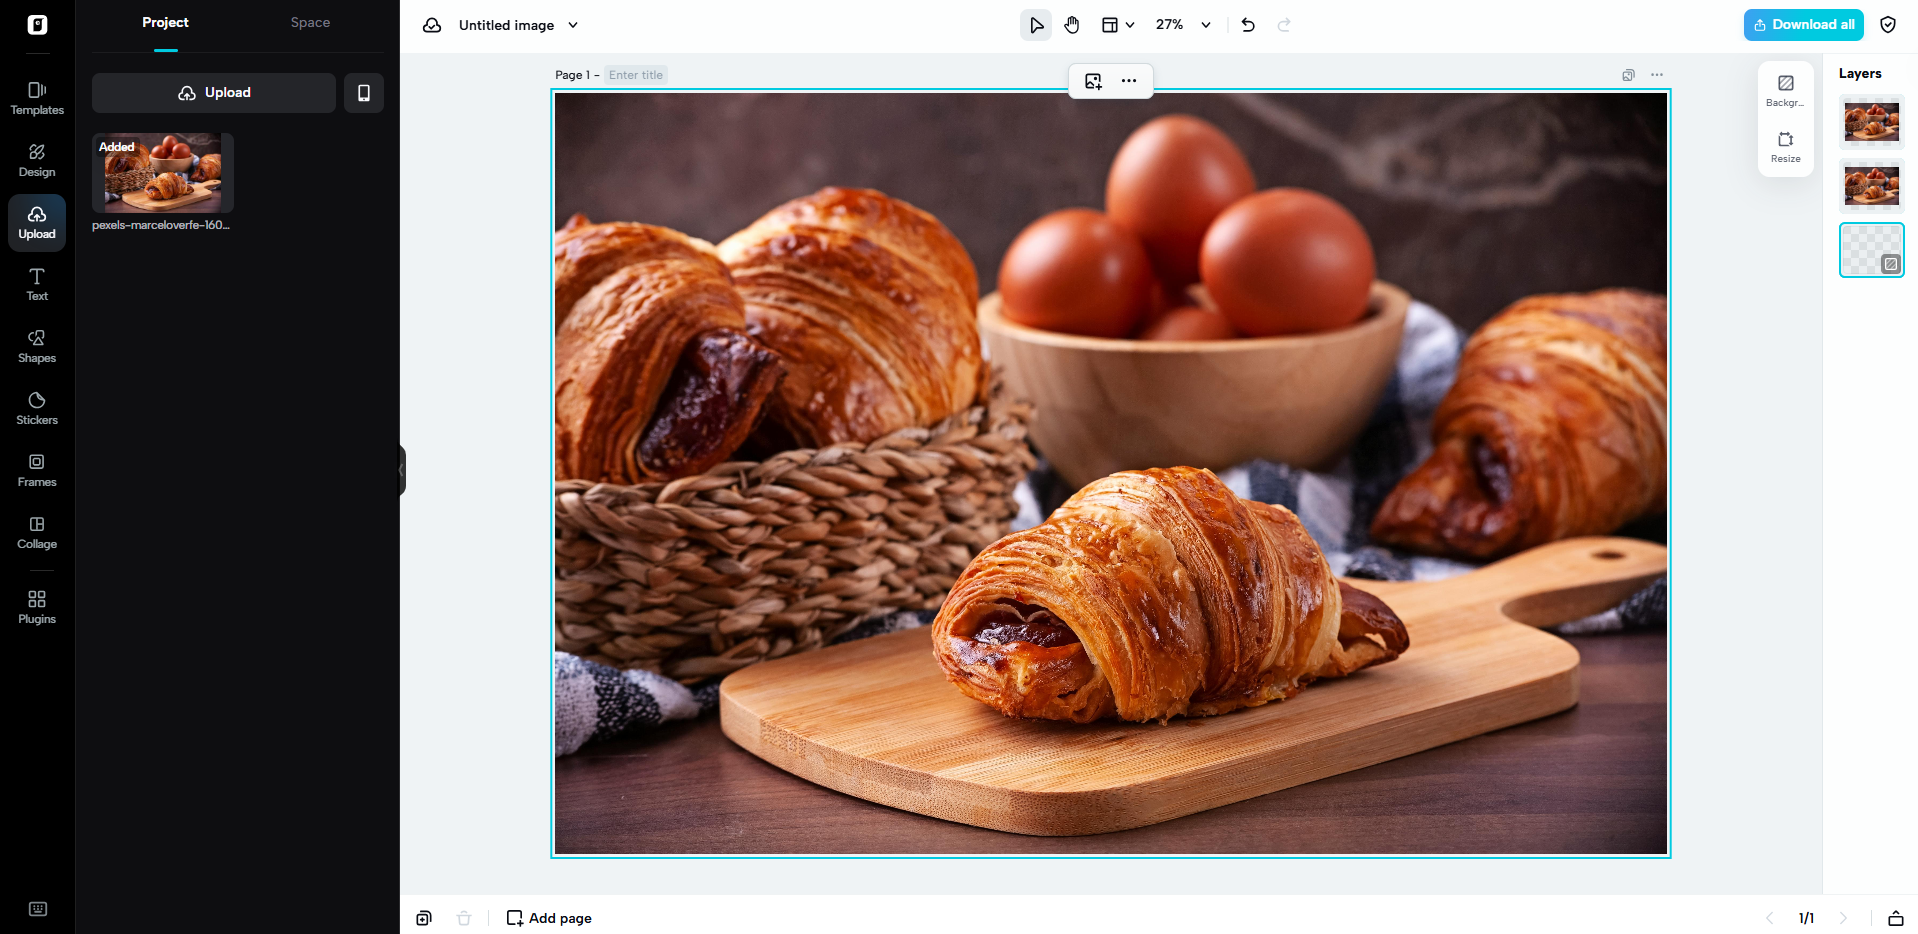Click the 1/1 page indicator
The image size is (1918, 934).
[x=1806, y=918]
